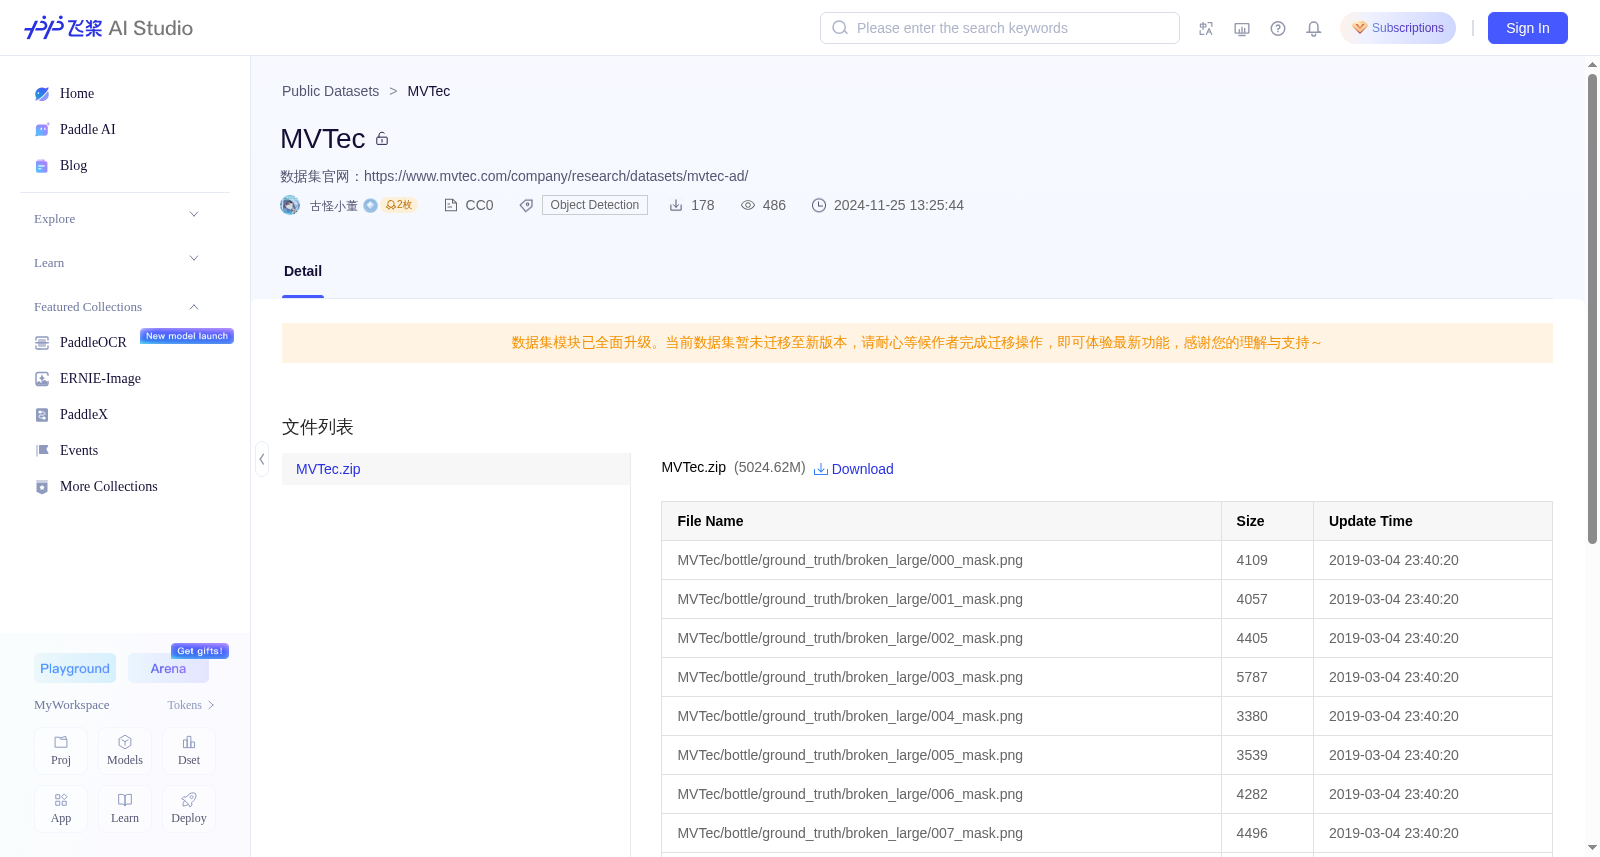The height and width of the screenshot is (857, 1600).
Task: Open Home from the sidebar
Action: (77, 93)
